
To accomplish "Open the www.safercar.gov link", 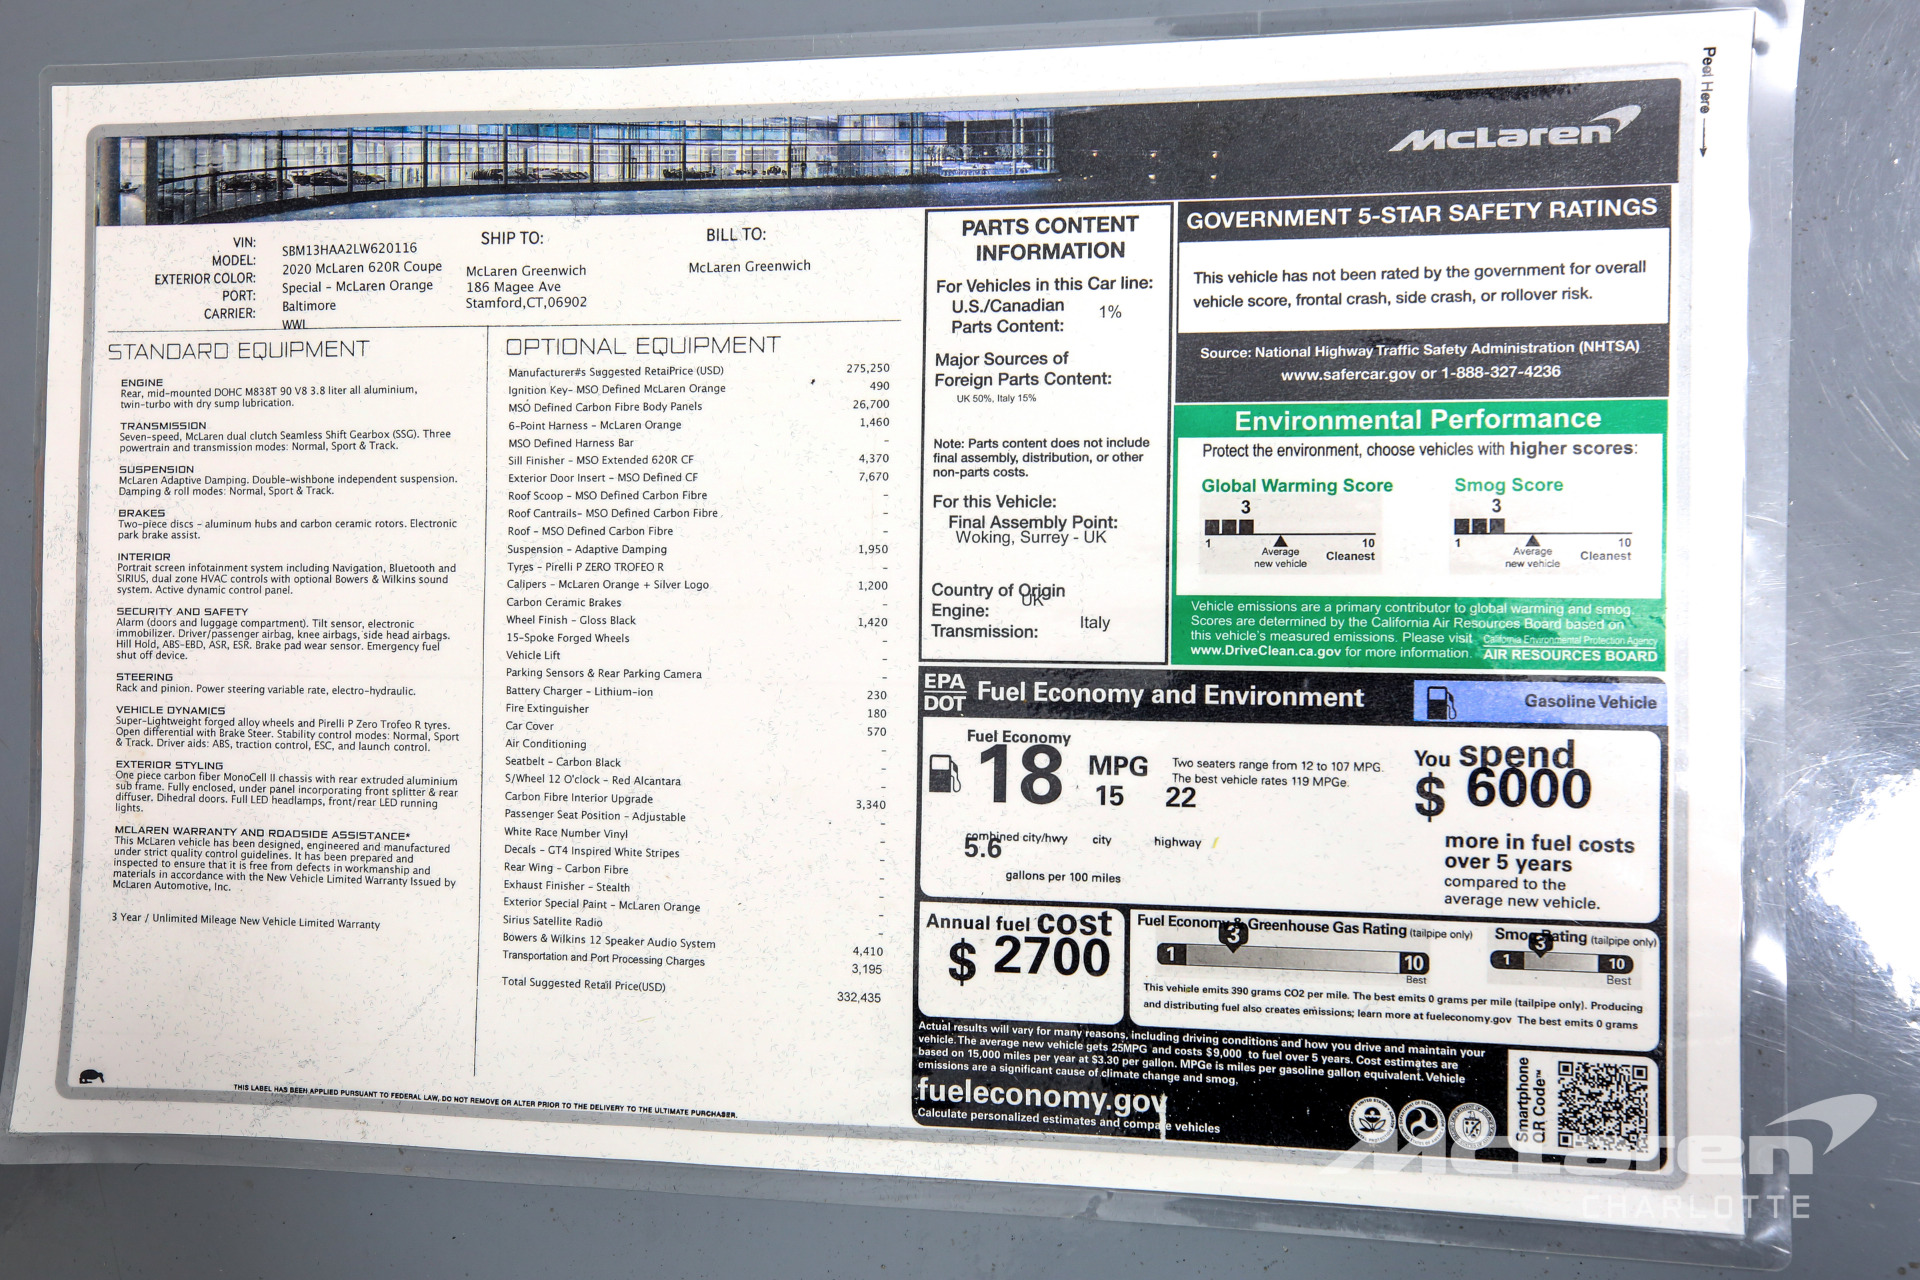I will pyautogui.click(x=1348, y=375).
